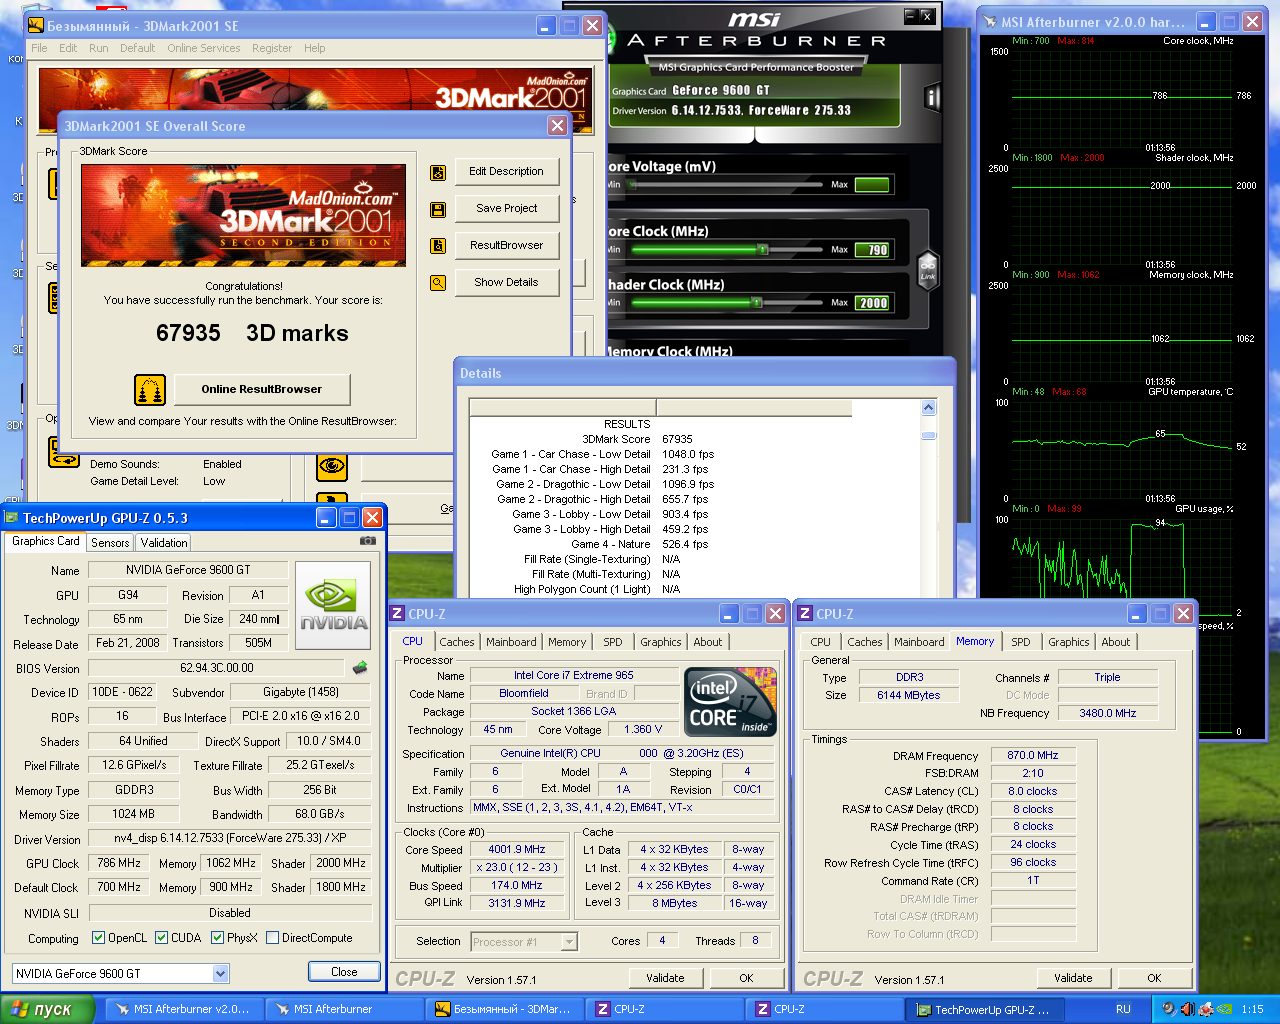Click GPU-Z screenshot camera icon
Screen dimensions: 1280x1024
[x=368, y=541]
